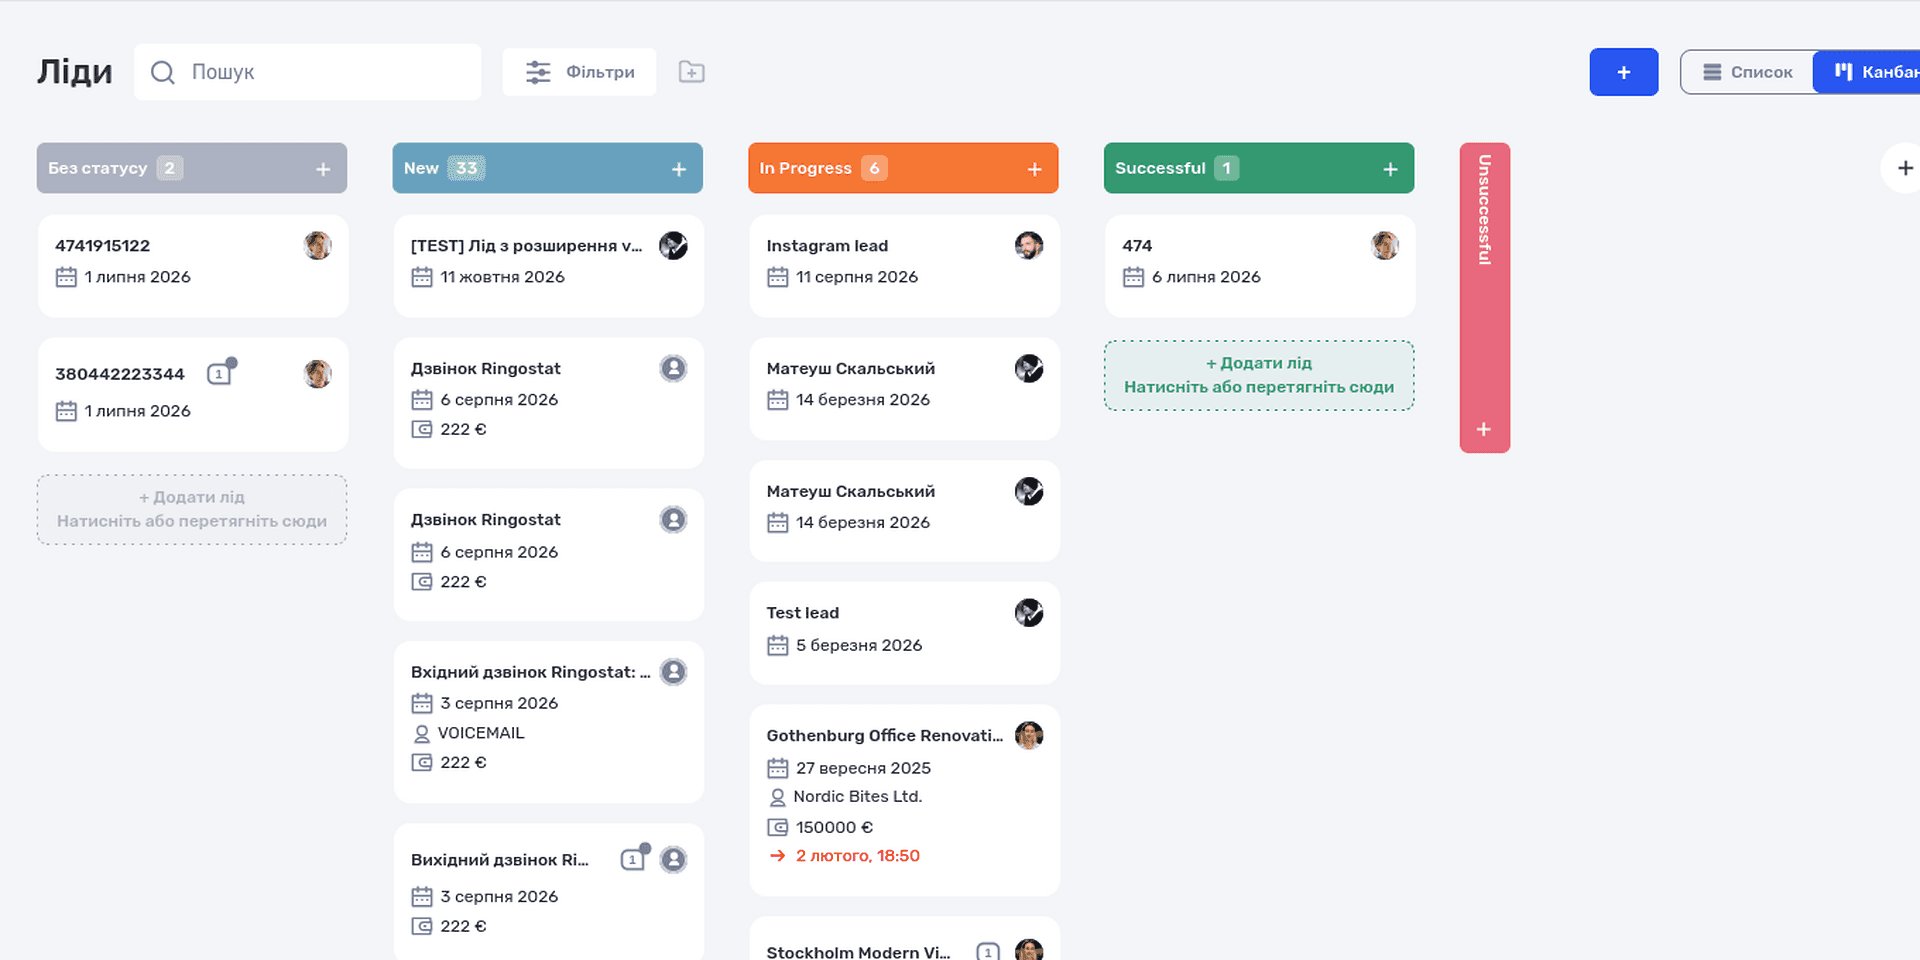Click the In Progress count badge 6
Viewport: 1920px width, 960px height.
tap(874, 168)
